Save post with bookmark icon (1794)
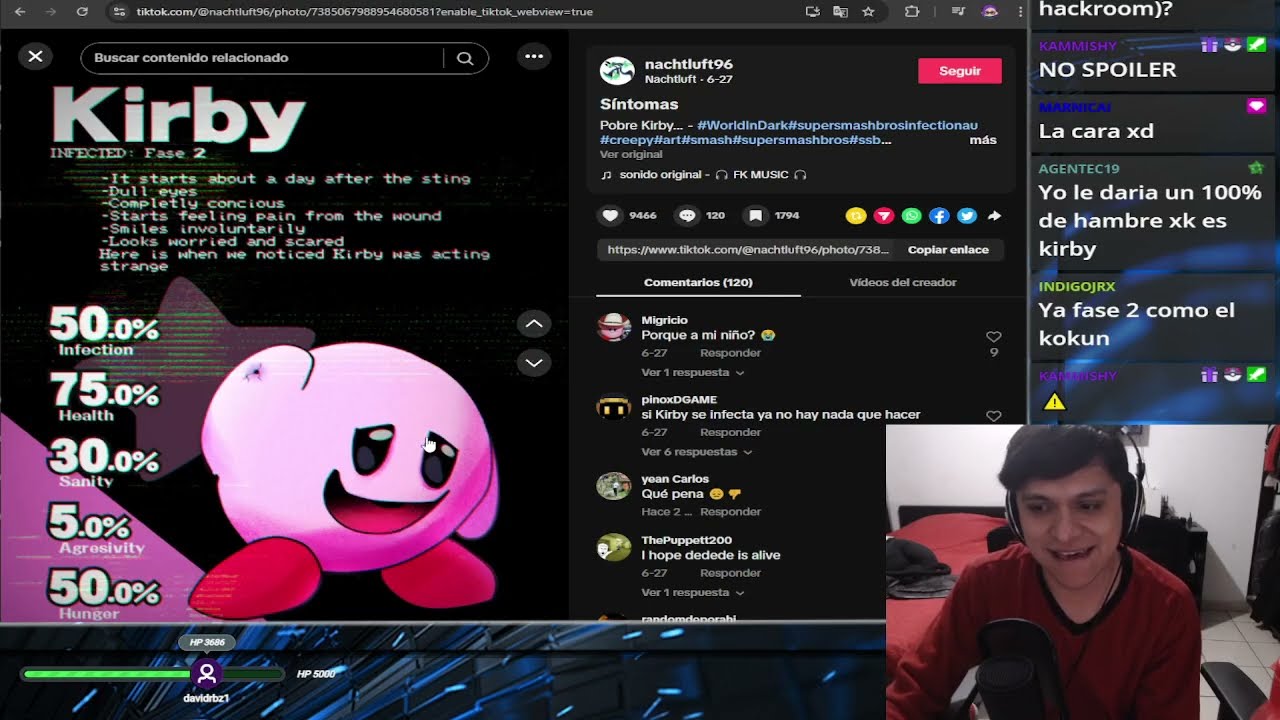Viewport: 1280px width, 720px height. point(756,215)
